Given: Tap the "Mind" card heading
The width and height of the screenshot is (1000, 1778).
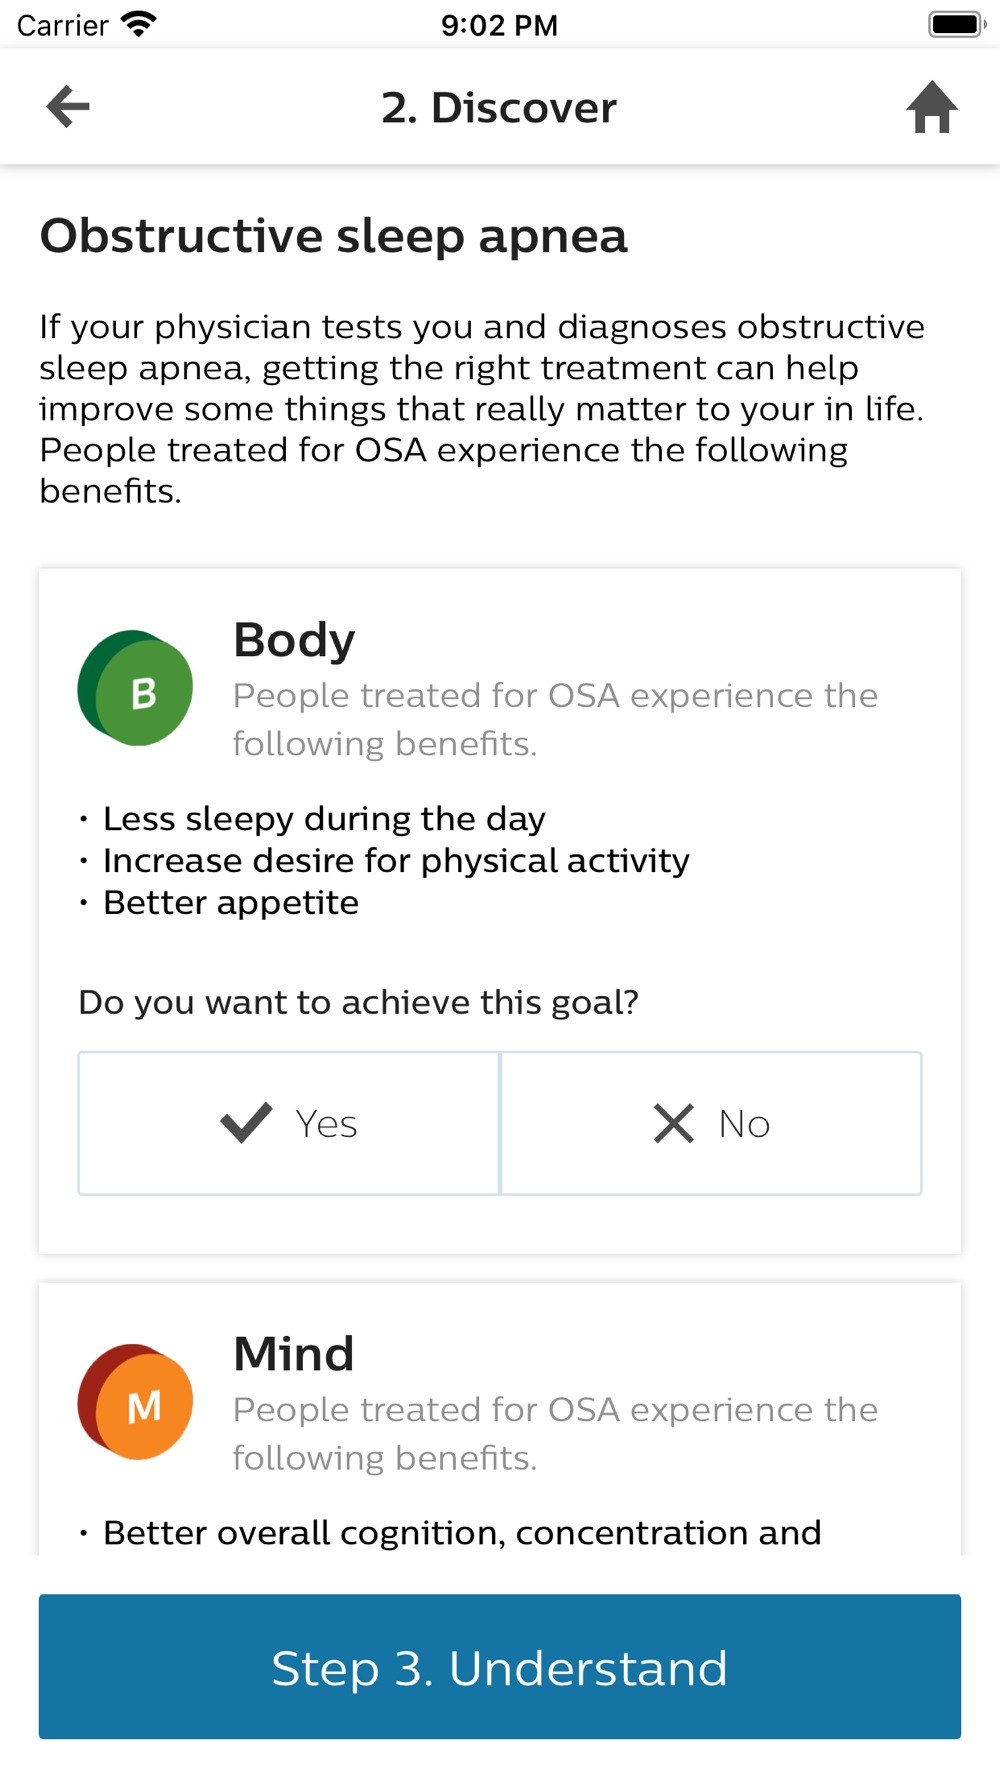Looking at the screenshot, I should 294,1354.
